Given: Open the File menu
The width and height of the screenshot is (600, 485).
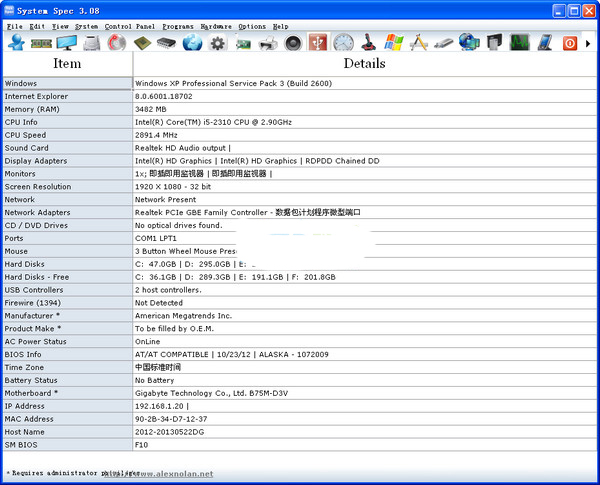Looking at the screenshot, I should point(15,26).
